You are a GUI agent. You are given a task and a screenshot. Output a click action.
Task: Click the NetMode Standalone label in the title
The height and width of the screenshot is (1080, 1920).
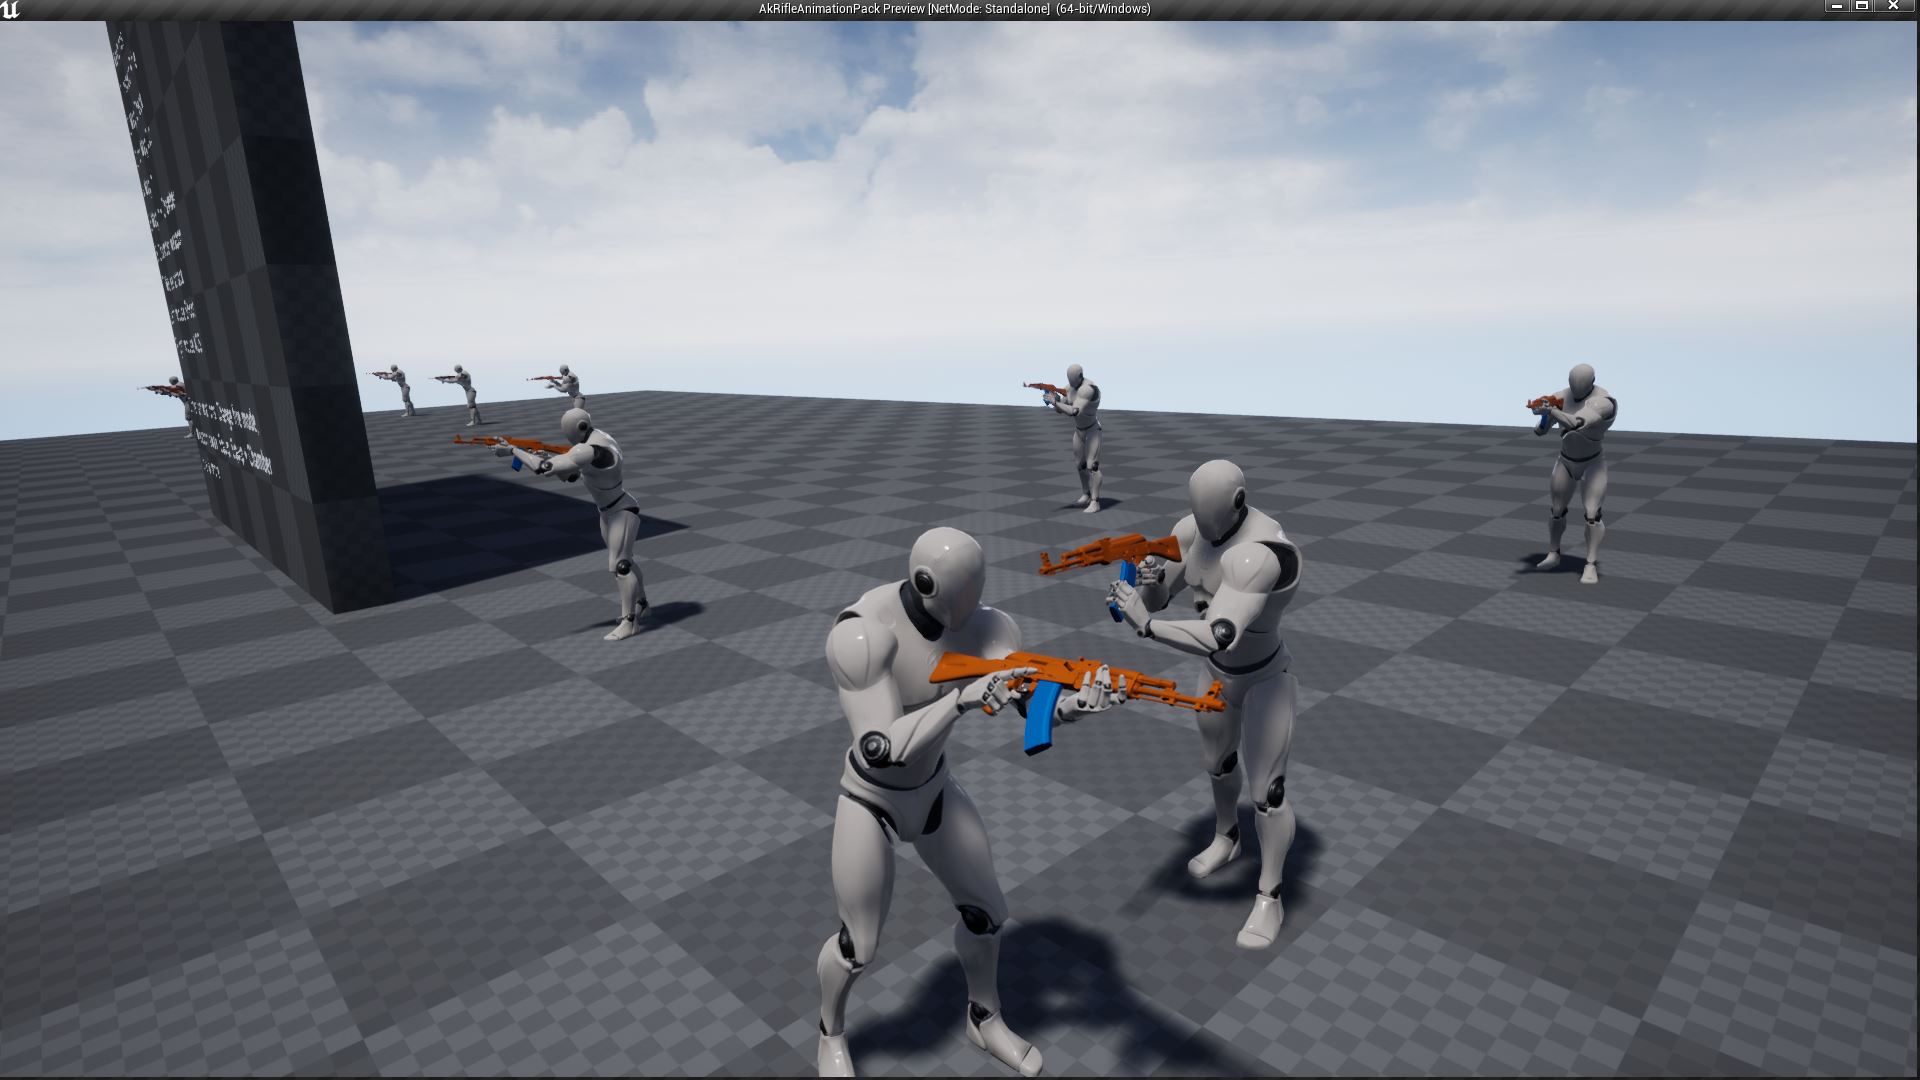[x=985, y=9]
